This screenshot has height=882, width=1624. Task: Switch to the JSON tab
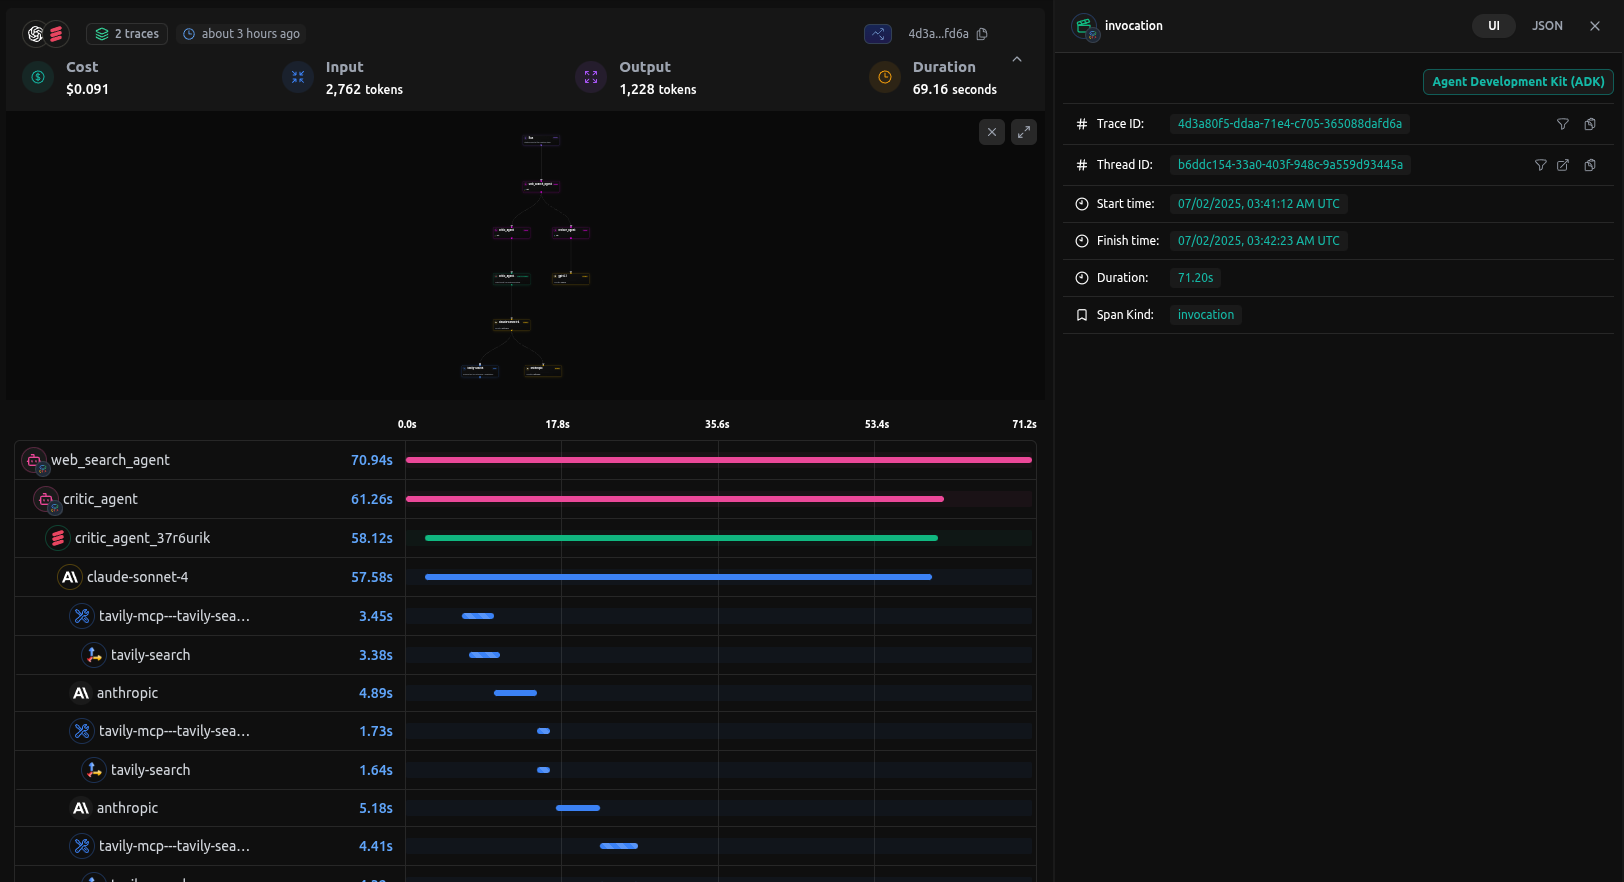[x=1547, y=26]
